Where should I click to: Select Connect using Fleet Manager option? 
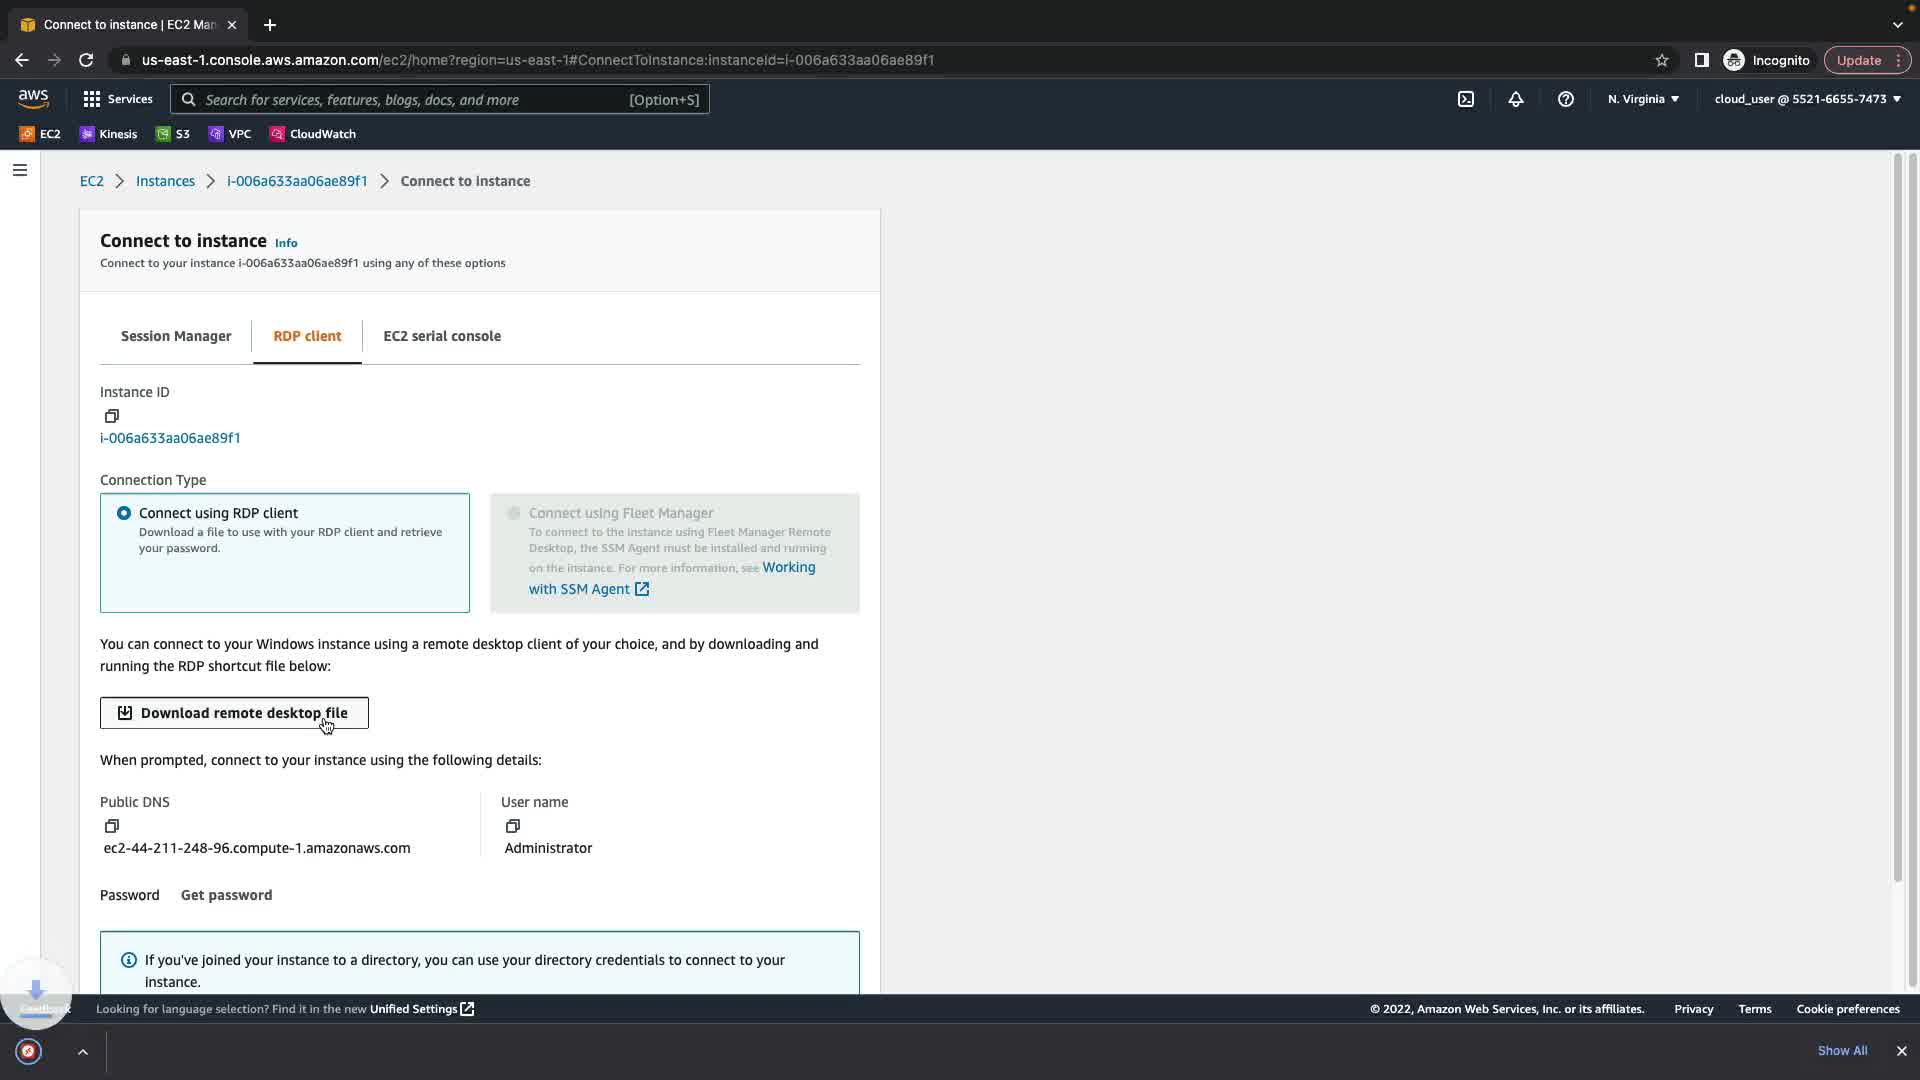tap(514, 513)
